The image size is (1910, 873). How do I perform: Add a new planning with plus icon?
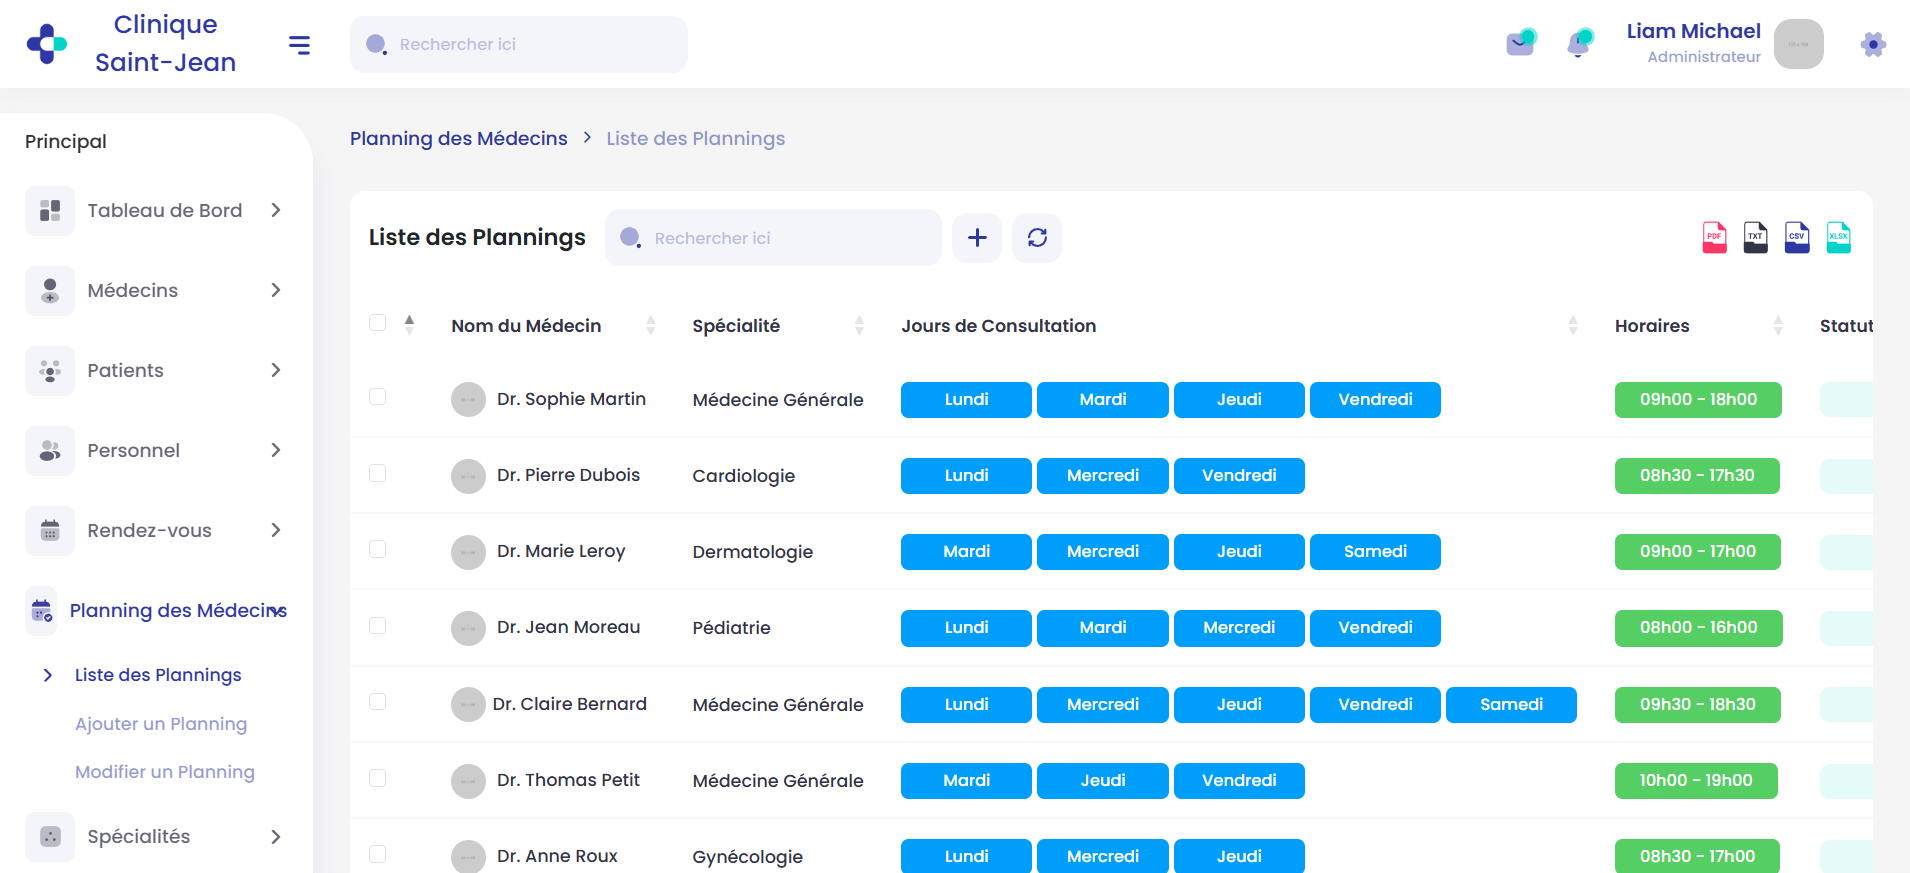click(x=977, y=237)
